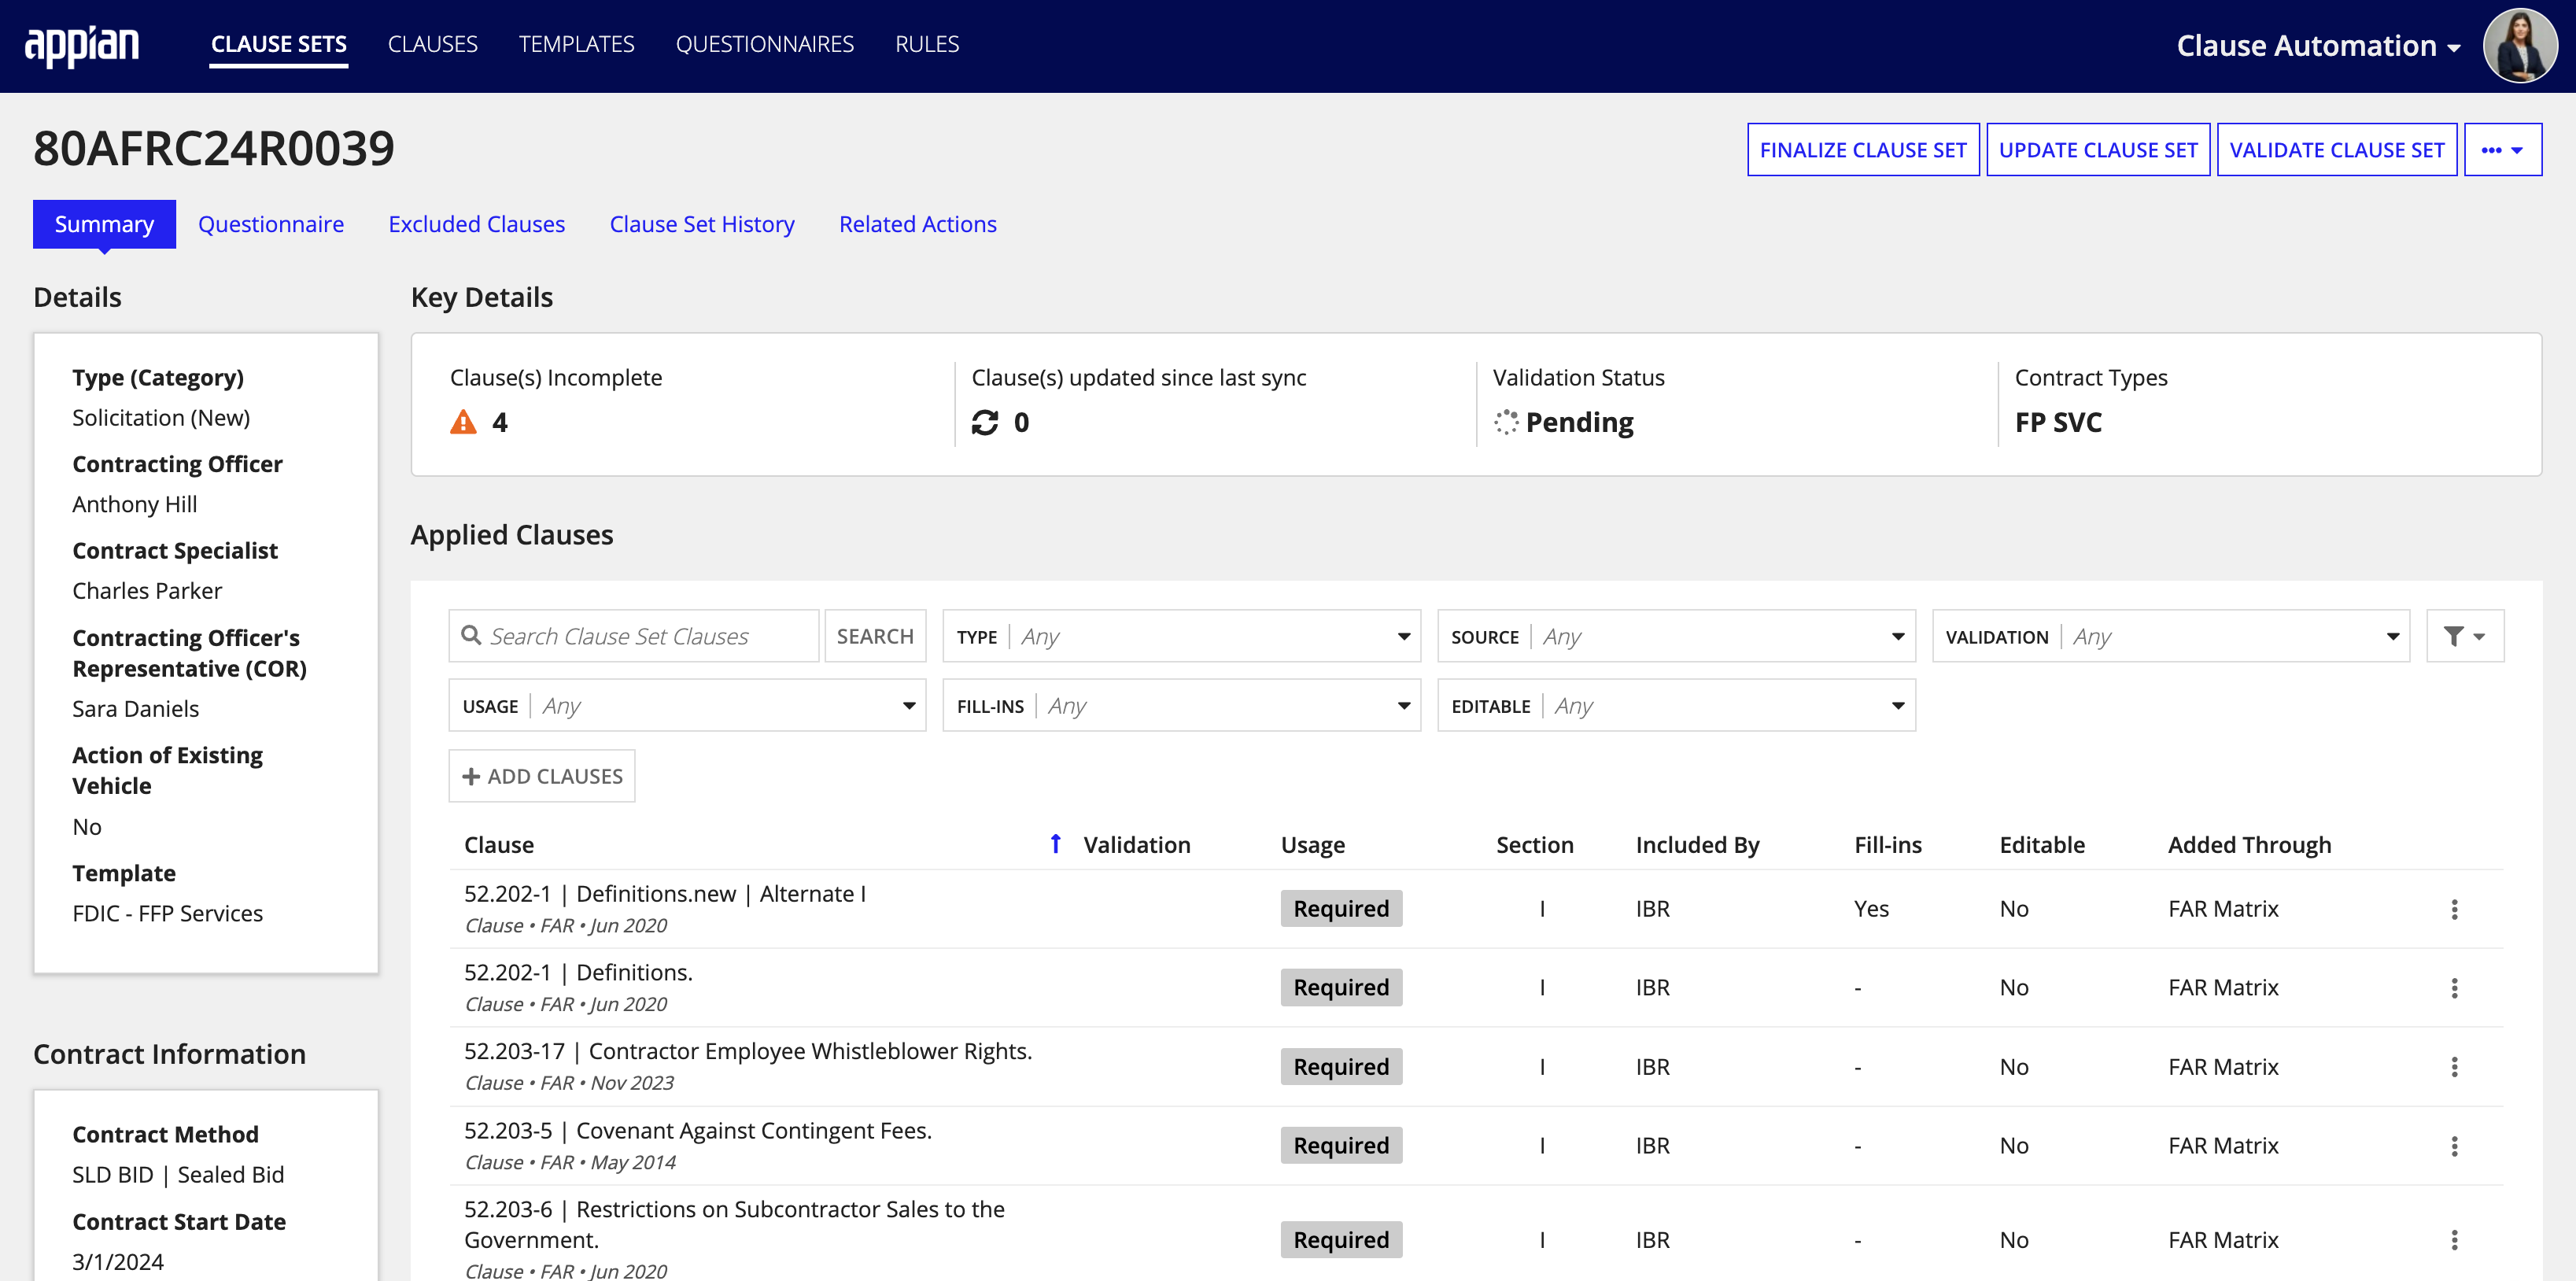Click 'Anthony Hill' contracting officer name
This screenshot has height=1281, width=2576.
(135, 505)
